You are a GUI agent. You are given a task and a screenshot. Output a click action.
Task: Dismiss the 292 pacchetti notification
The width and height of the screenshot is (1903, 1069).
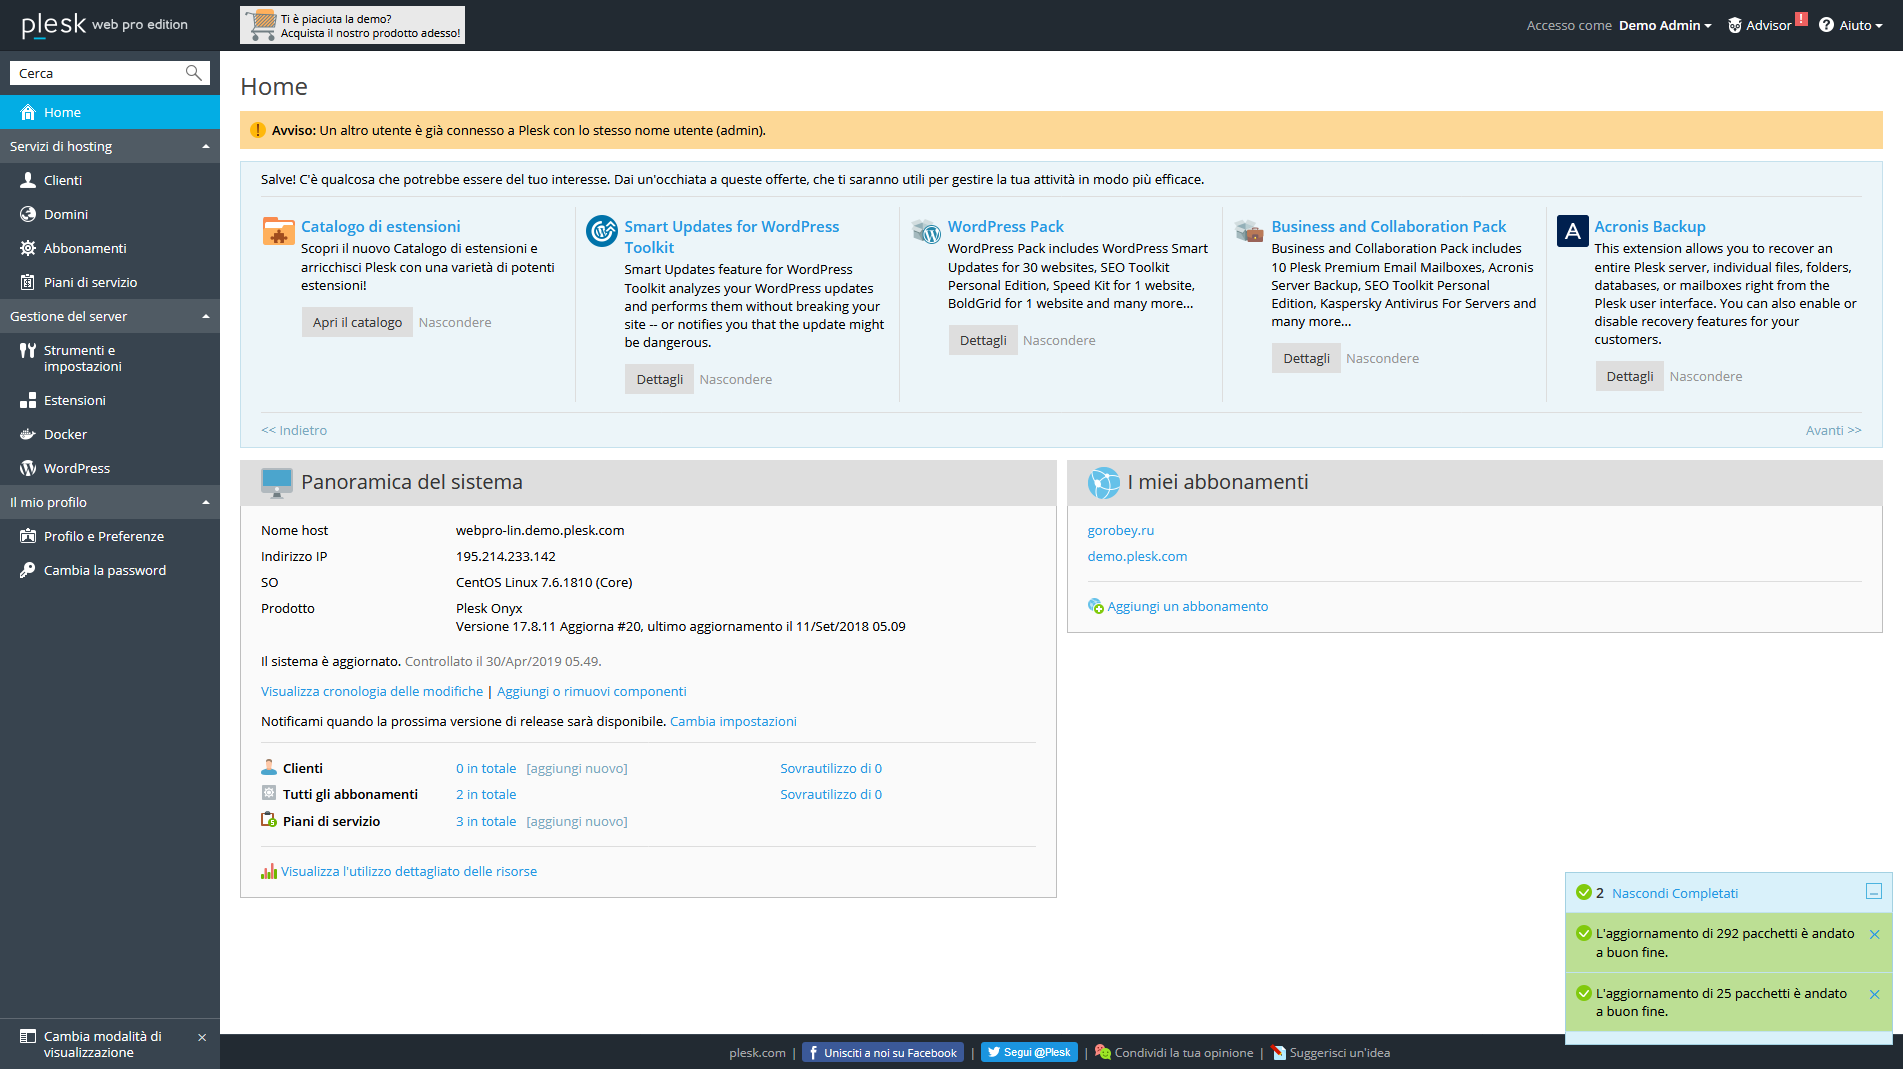[x=1874, y=934]
